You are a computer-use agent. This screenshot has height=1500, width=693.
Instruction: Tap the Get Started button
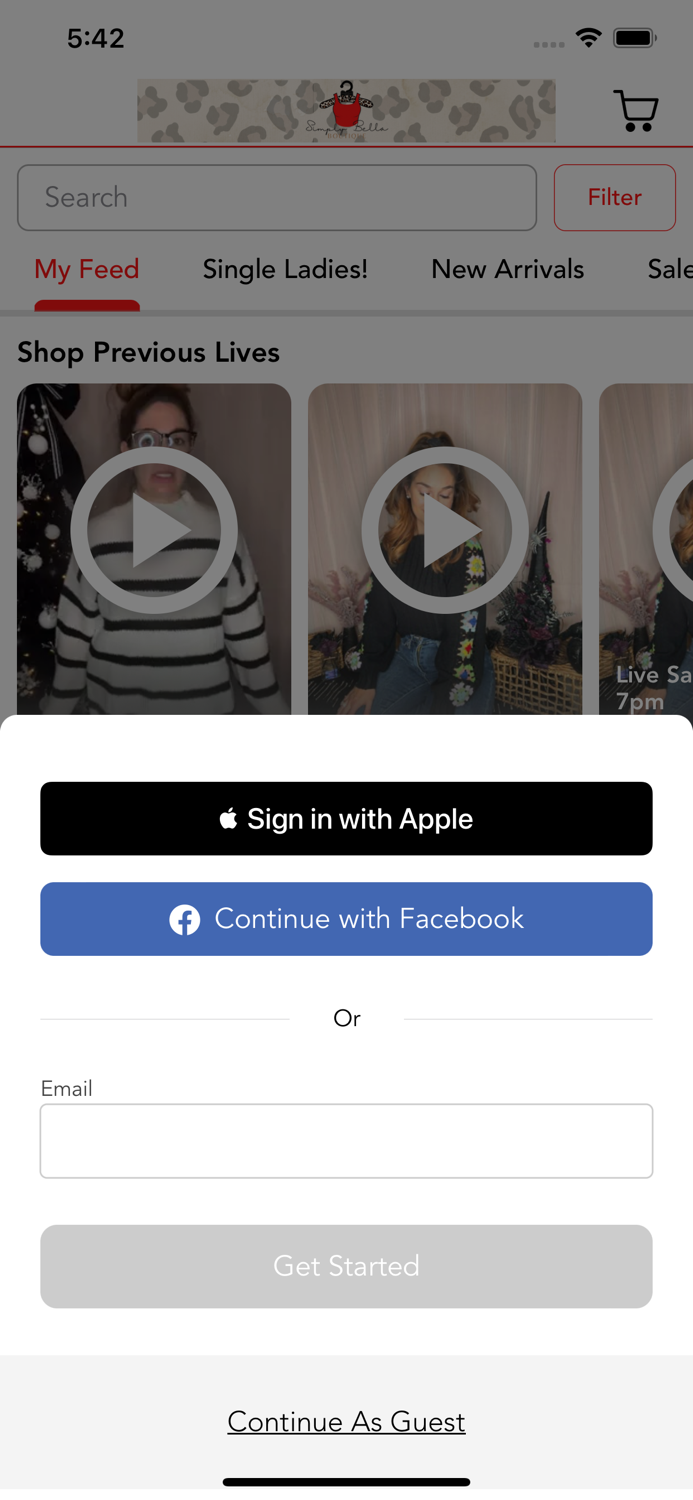[x=346, y=1266]
